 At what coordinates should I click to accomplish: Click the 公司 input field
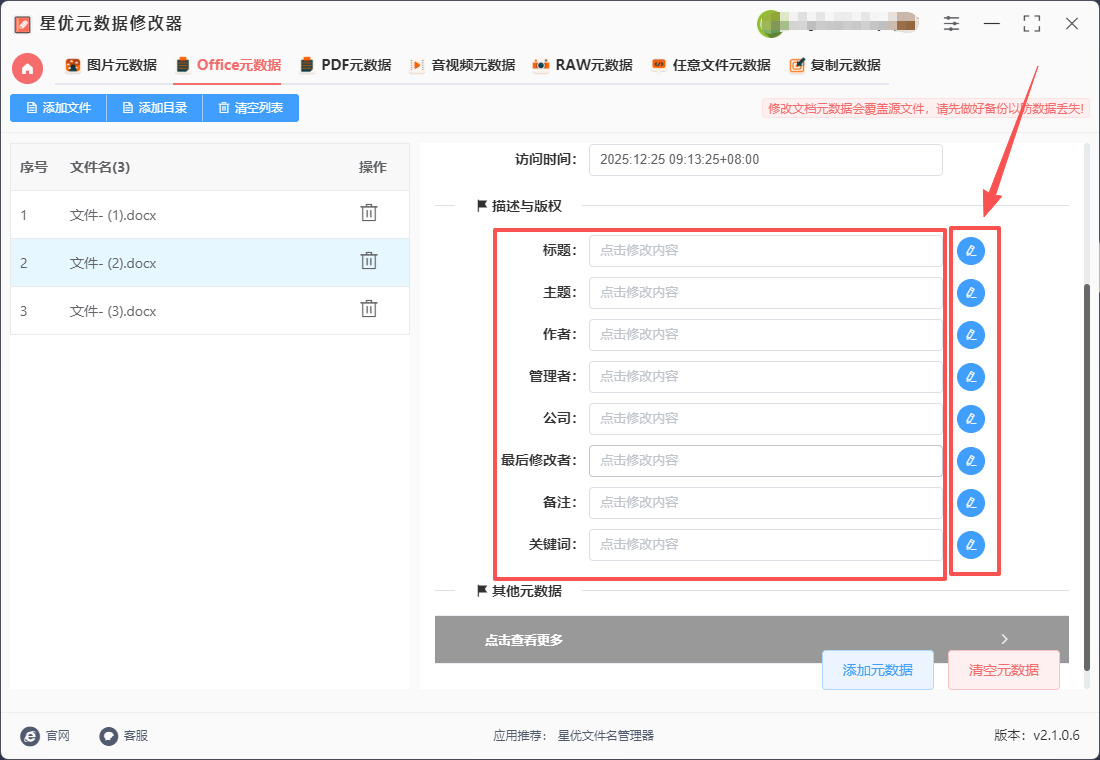pos(765,419)
